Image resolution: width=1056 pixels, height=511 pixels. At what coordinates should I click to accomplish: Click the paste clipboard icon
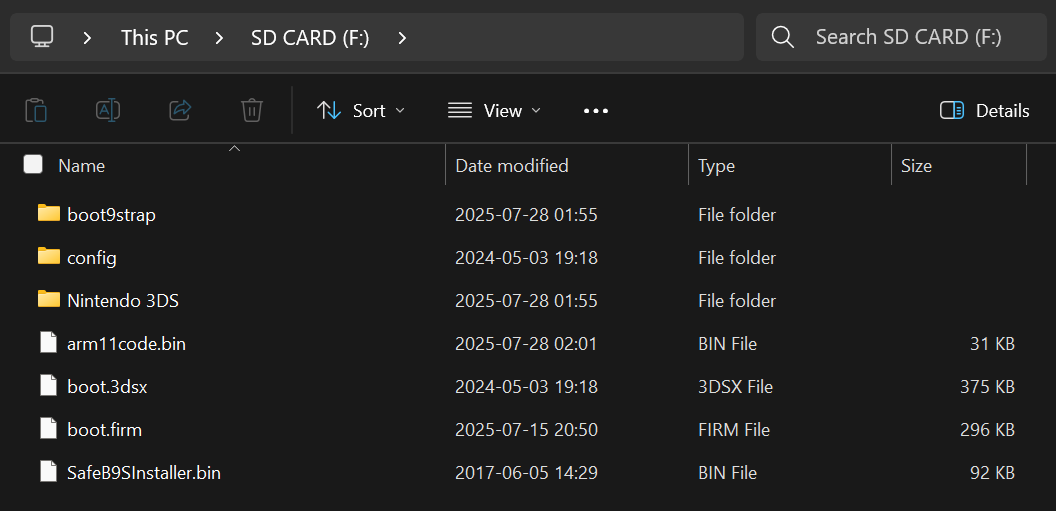(x=36, y=110)
